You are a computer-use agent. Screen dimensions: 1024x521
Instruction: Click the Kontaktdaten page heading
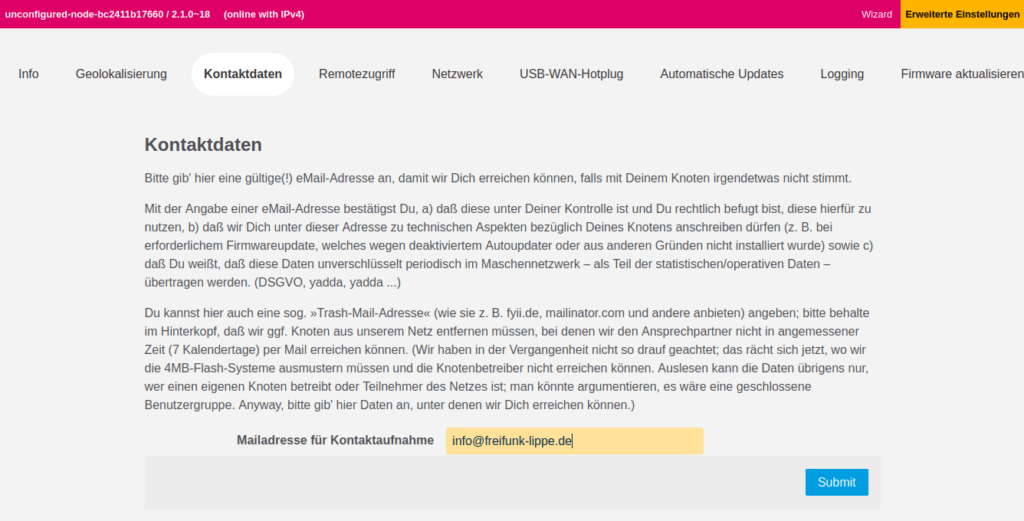coord(203,145)
